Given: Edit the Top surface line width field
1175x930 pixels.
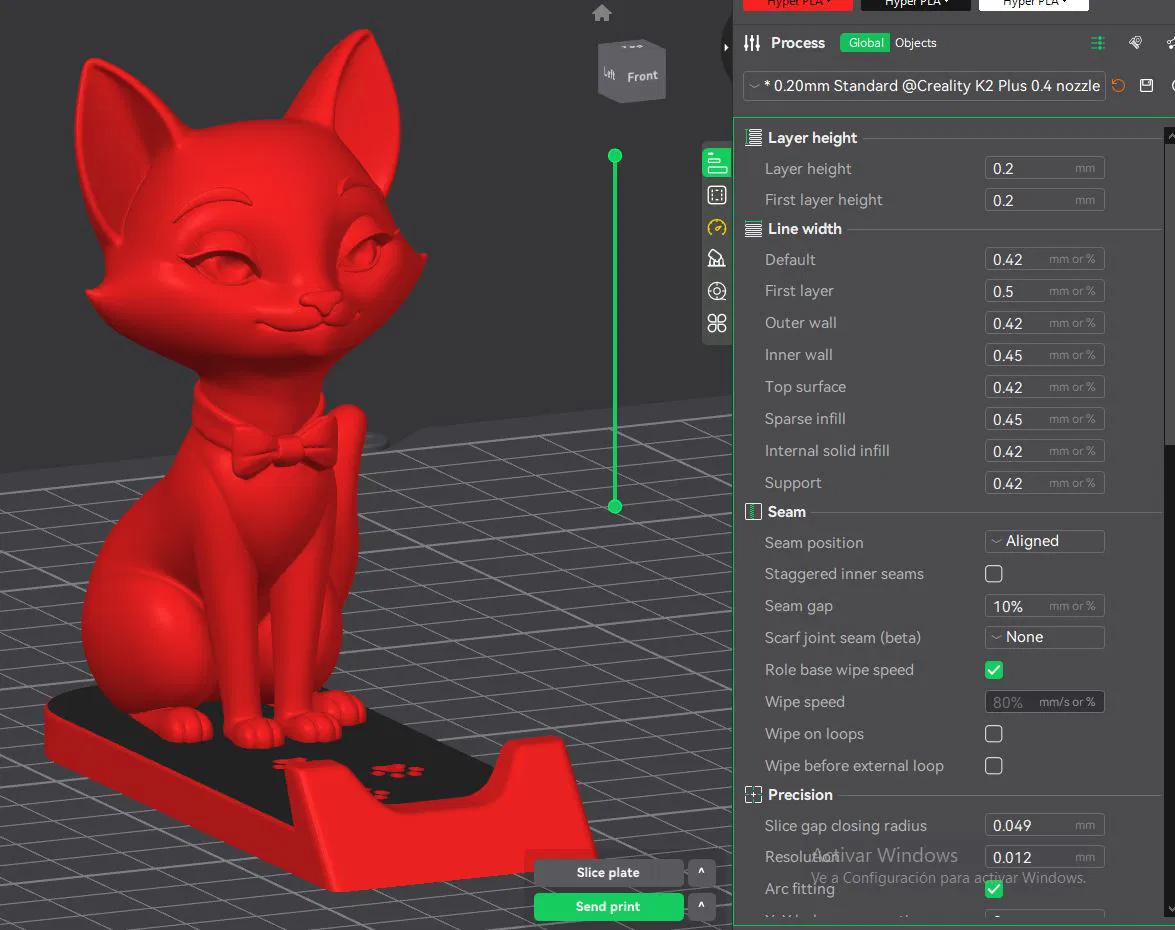Looking at the screenshot, I should [x=1045, y=387].
